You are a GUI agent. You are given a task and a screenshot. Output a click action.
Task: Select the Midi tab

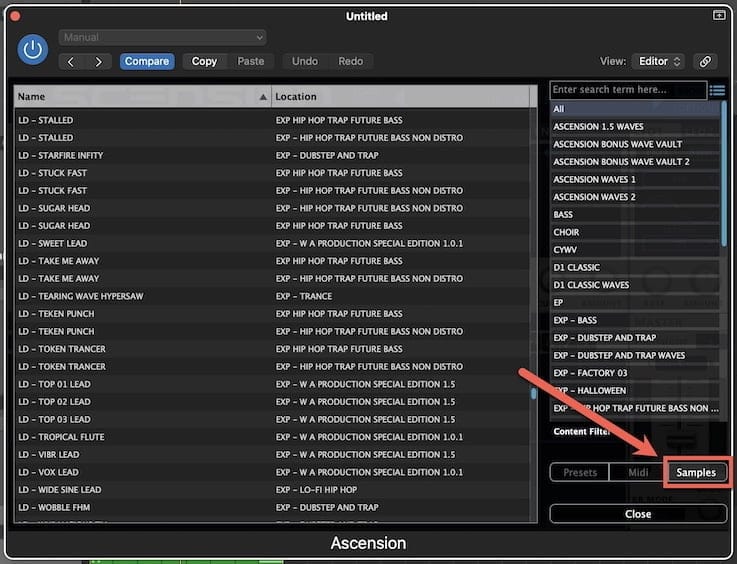pos(638,472)
